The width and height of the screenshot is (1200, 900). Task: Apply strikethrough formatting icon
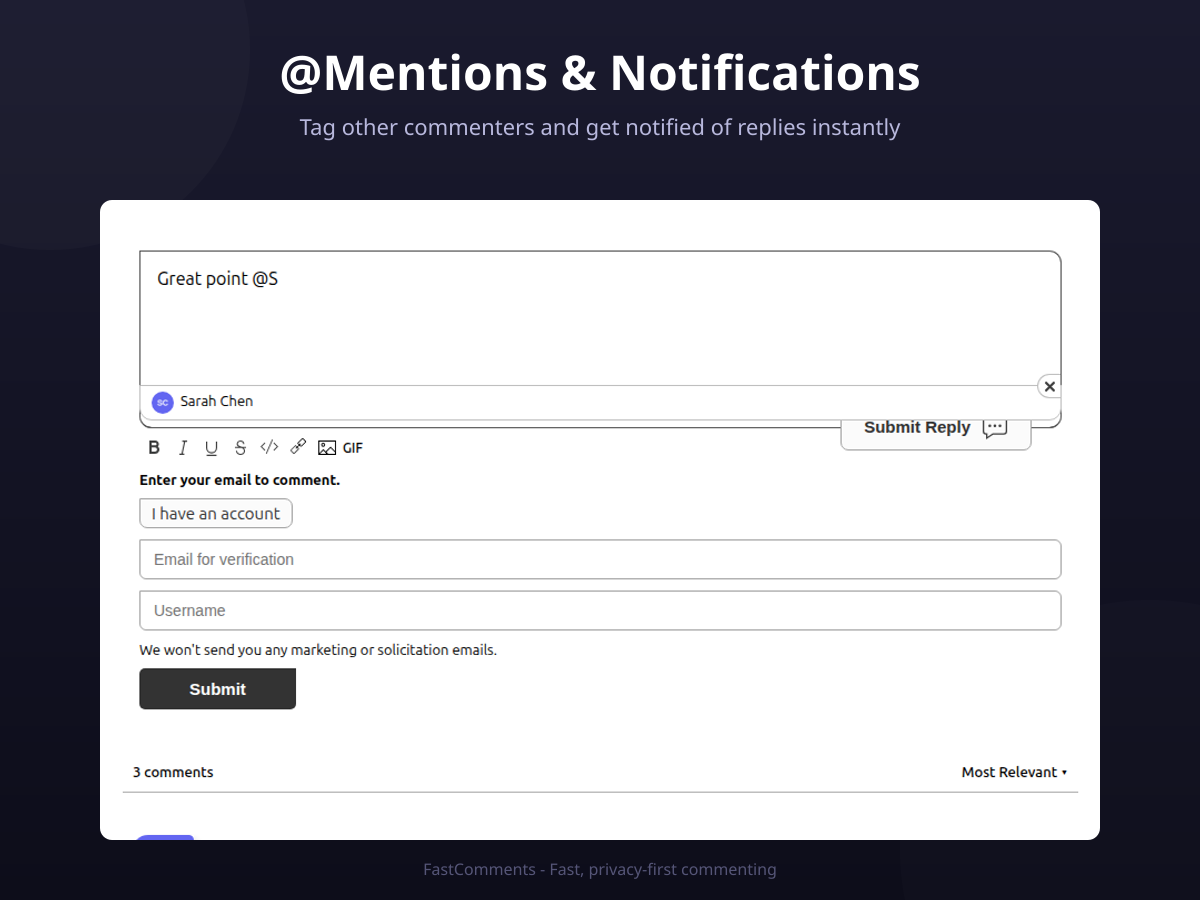click(x=240, y=448)
